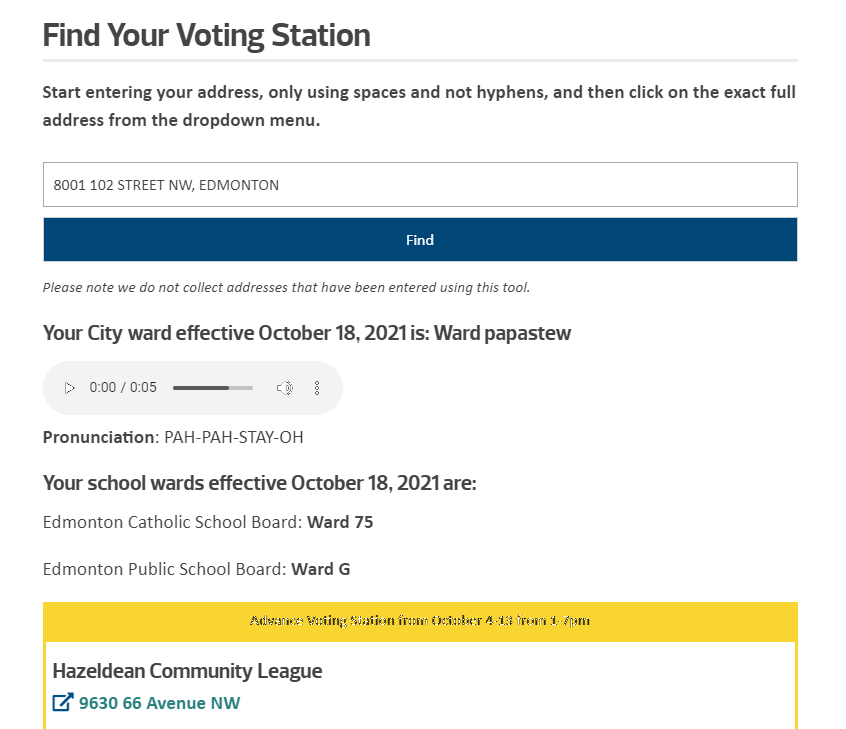Open the 9630 66 Avenue NW link
Screen dimensions: 846x729
pos(160,703)
